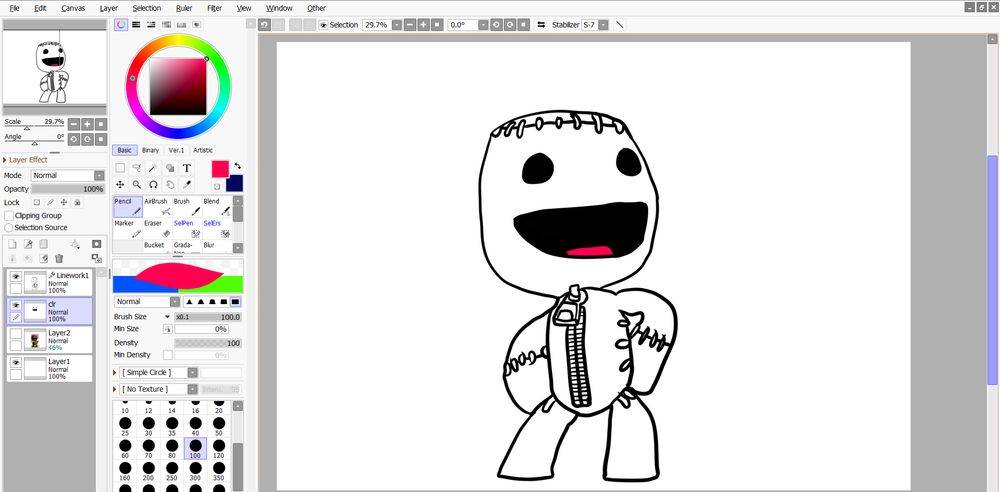The image size is (1000, 492).
Task: Click undo button in top toolbar
Action: (x=265, y=25)
